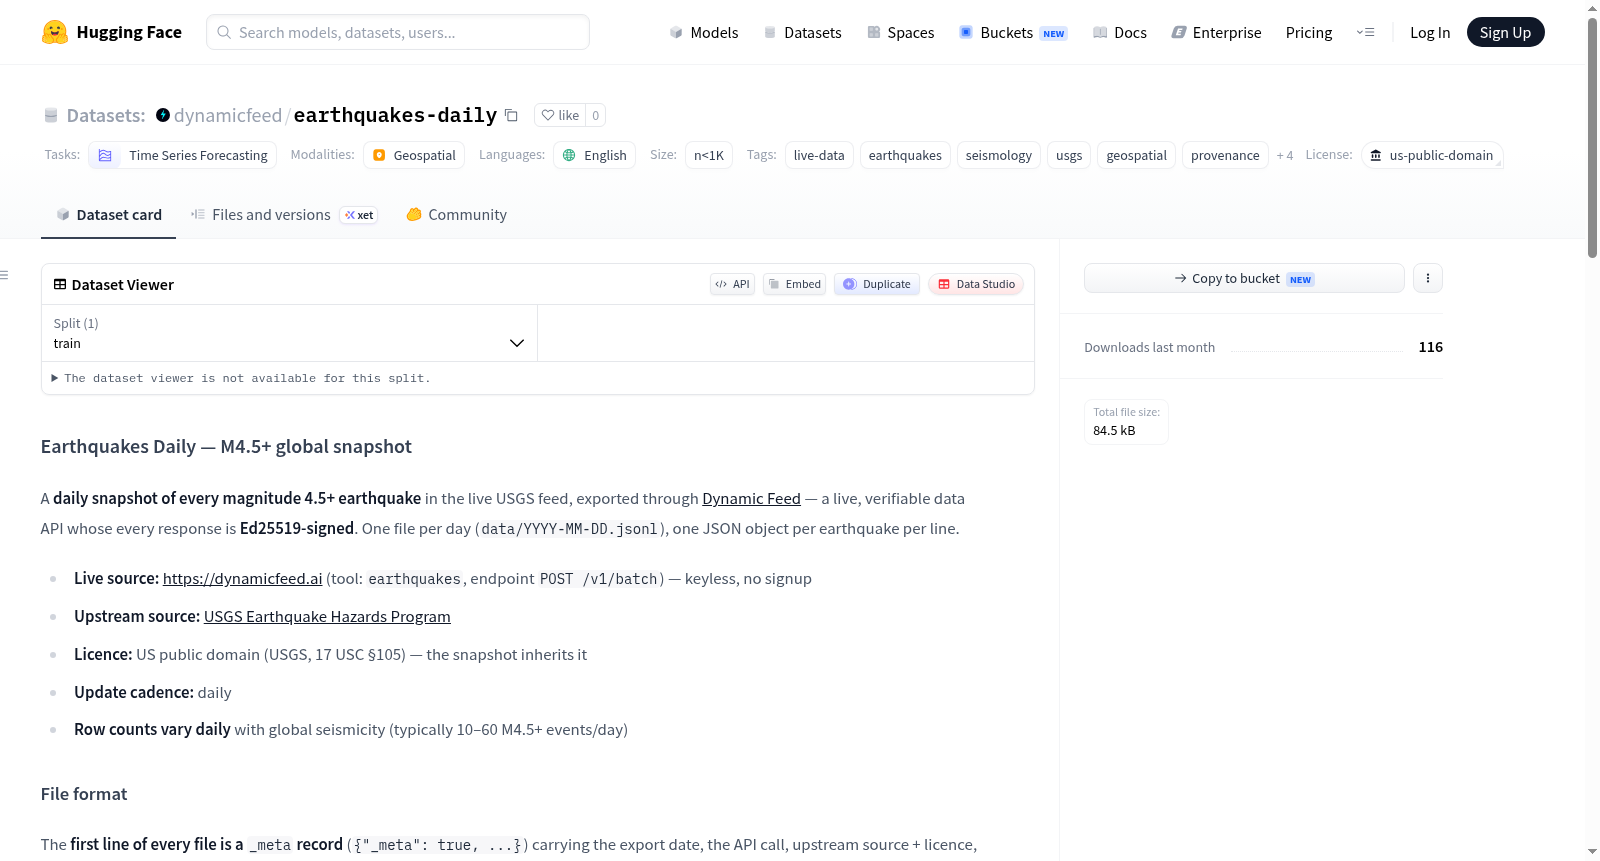Viewport: 1600px width, 861px height.
Task: Click the earthquakes tag
Action: (905, 155)
